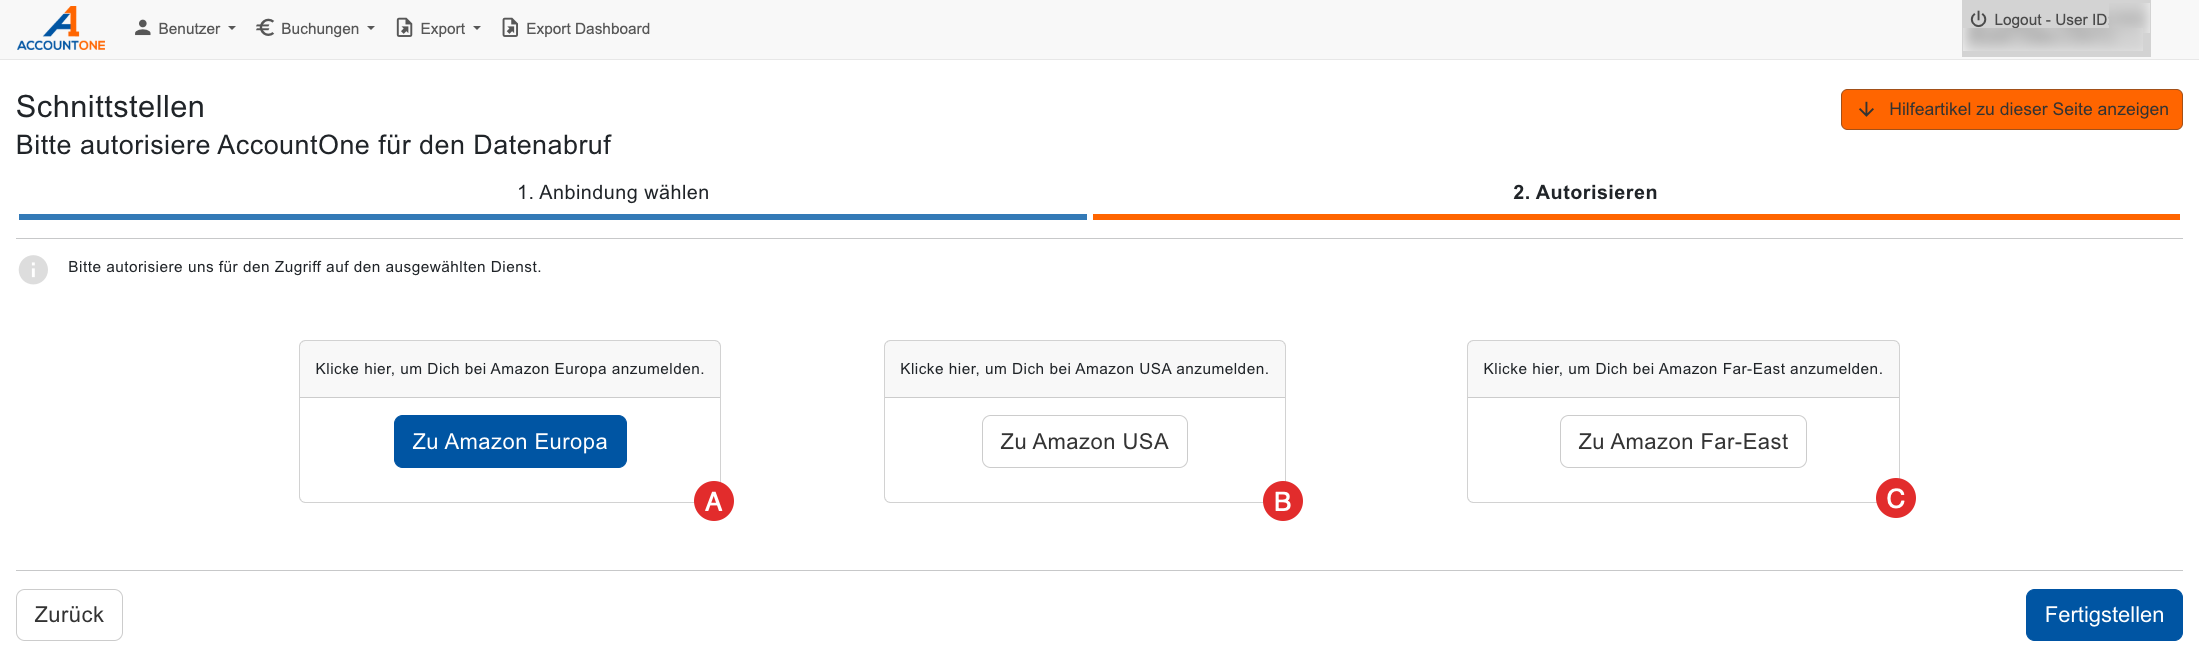Click red marker B badge
This screenshot has width=2199, height=658.
coord(1283,501)
